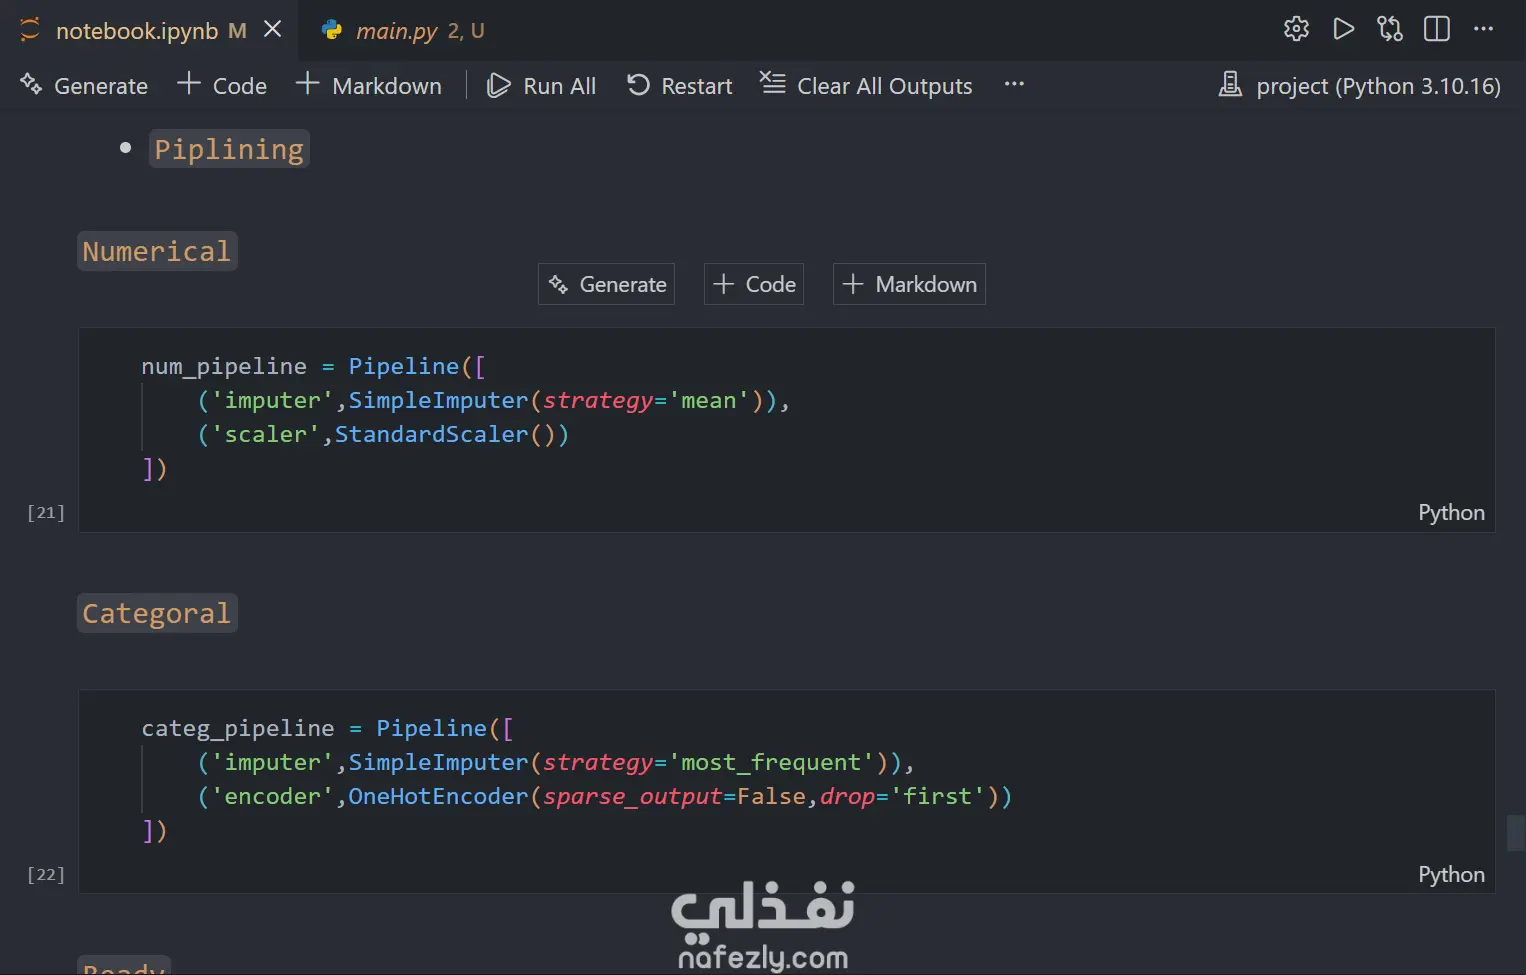Screen dimensions: 1526x975
Task: Click the Categoral markdown heading
Action: click(157, 613)
